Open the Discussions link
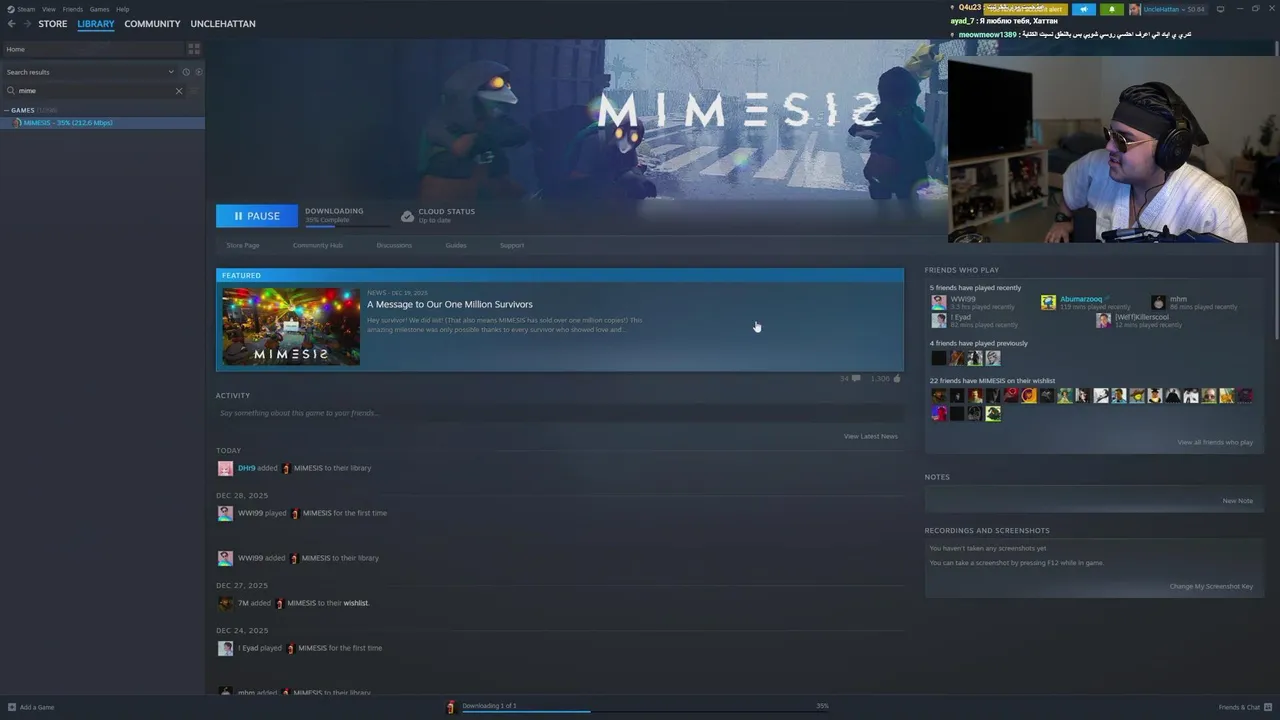 point(394,245)
